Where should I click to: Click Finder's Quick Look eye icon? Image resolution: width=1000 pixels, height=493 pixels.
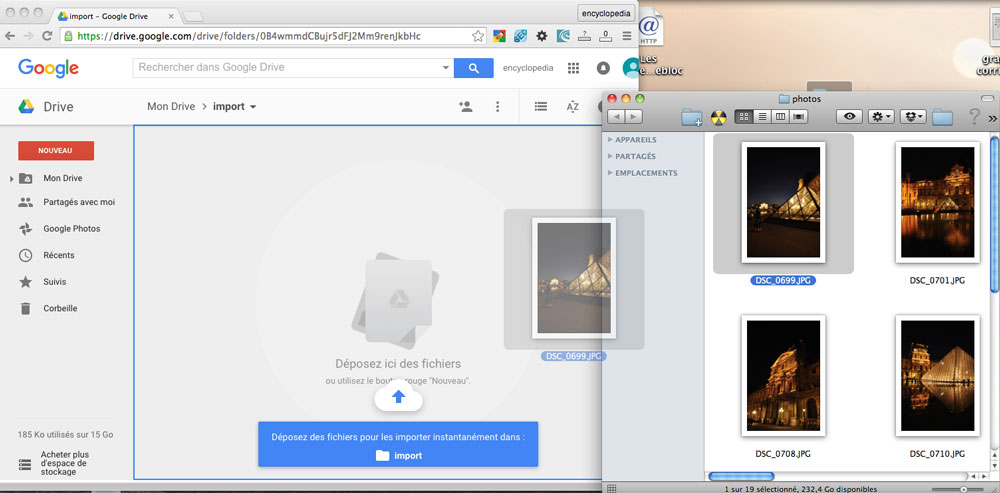click(x=850, y=117)
